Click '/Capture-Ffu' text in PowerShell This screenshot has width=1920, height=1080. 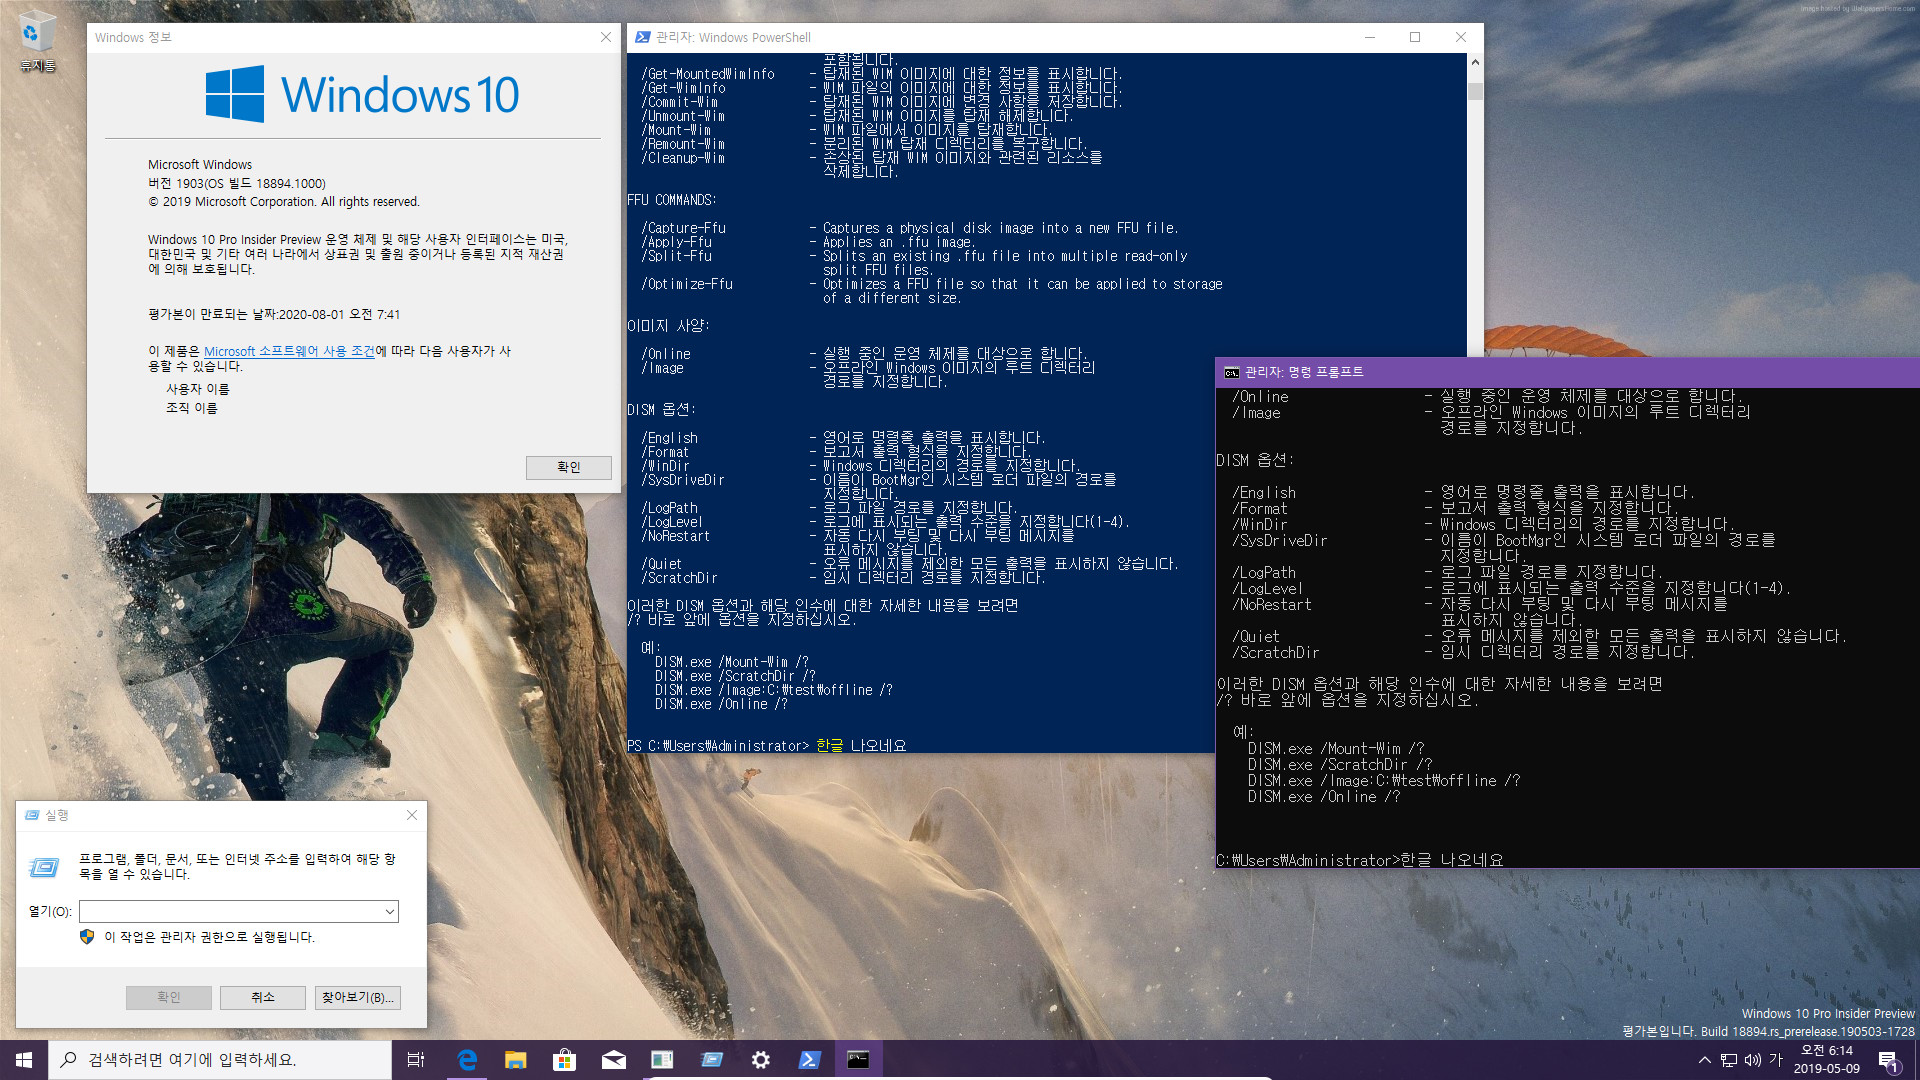pos(684,228)
